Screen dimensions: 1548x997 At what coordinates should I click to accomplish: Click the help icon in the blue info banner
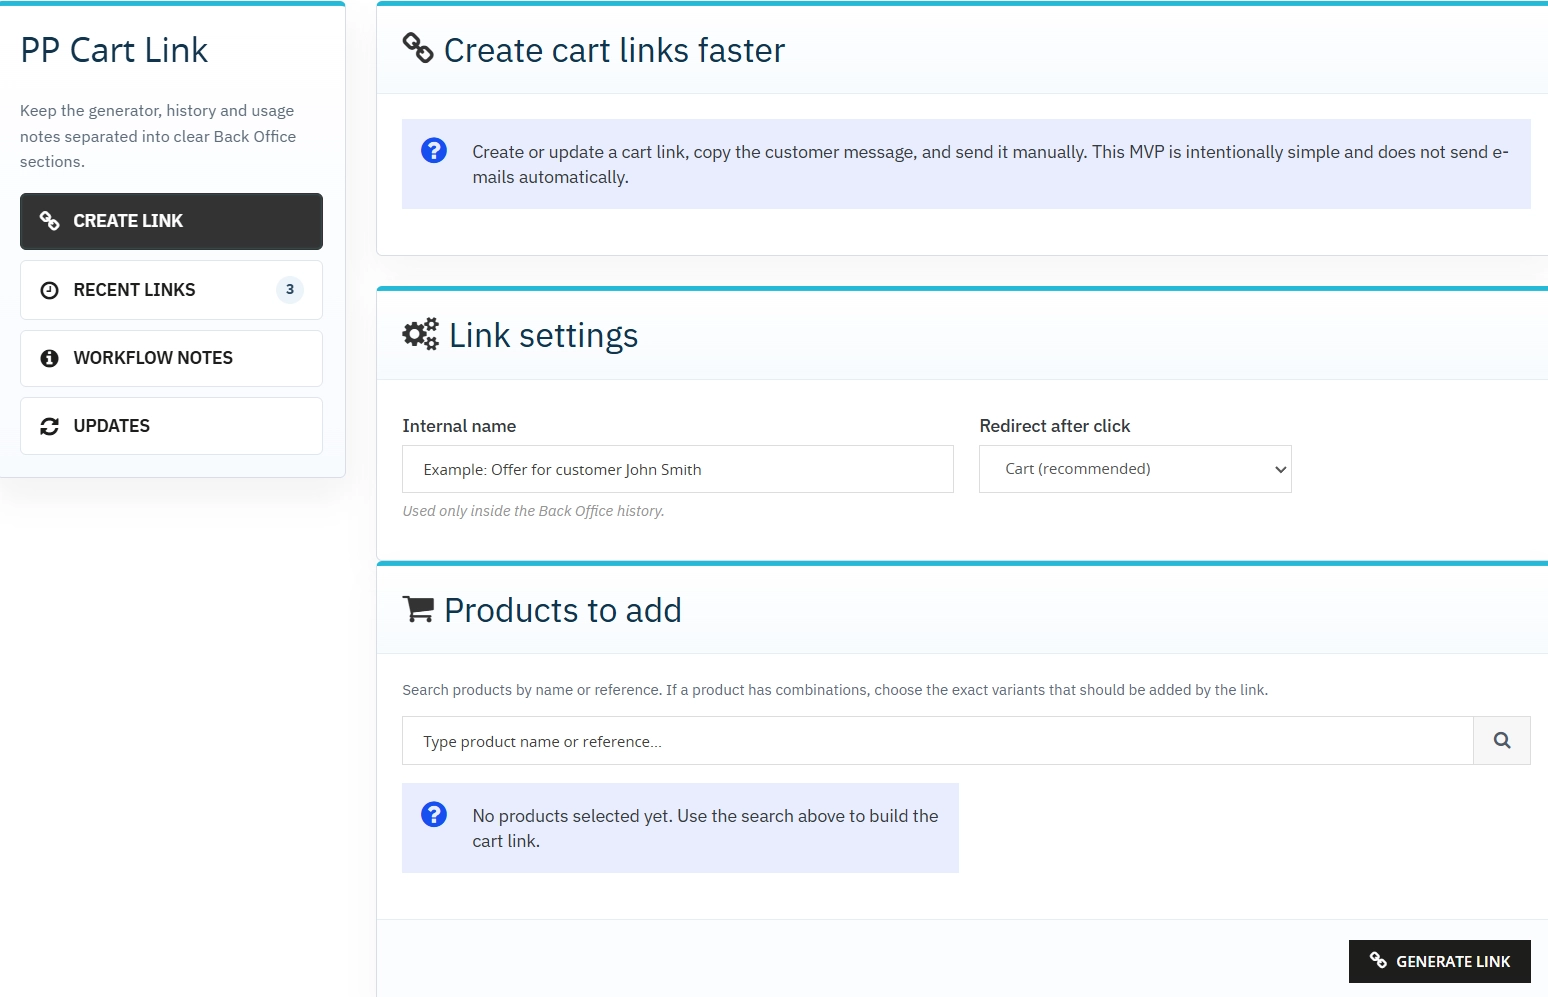pyautogui.click(x=433, y=150)
